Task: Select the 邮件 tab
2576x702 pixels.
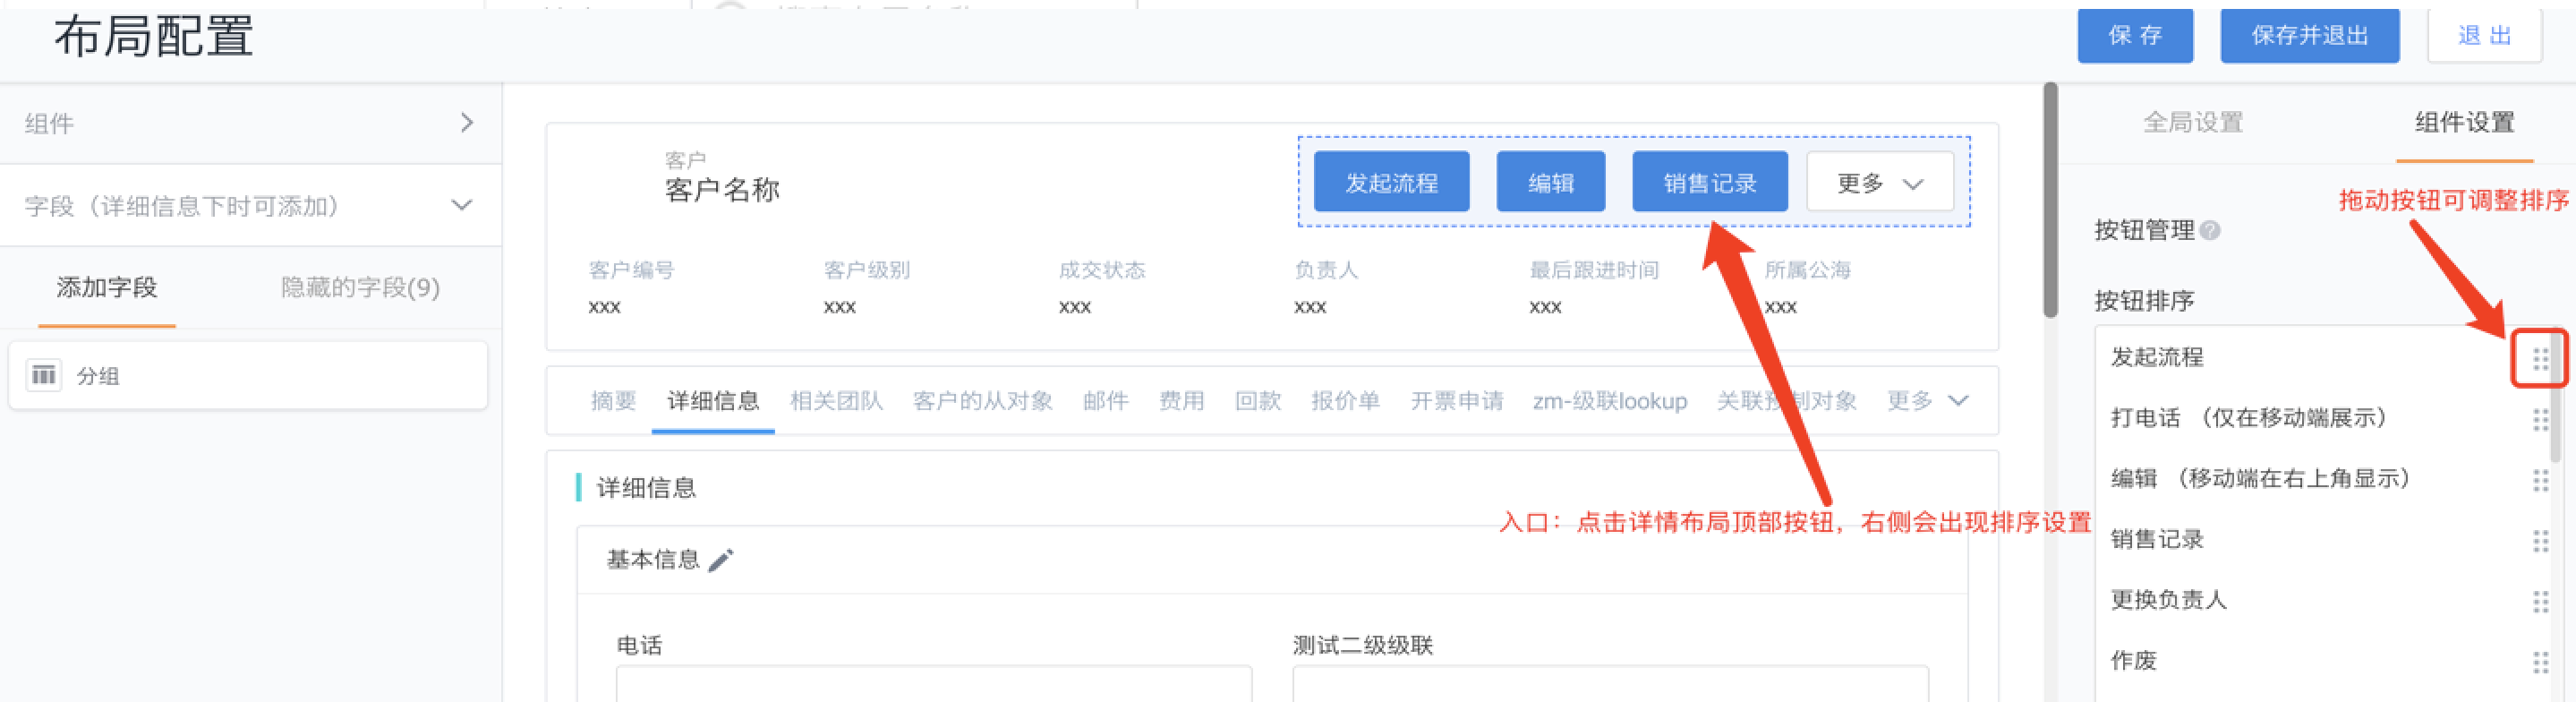Action: click(x=1106, y=401)
